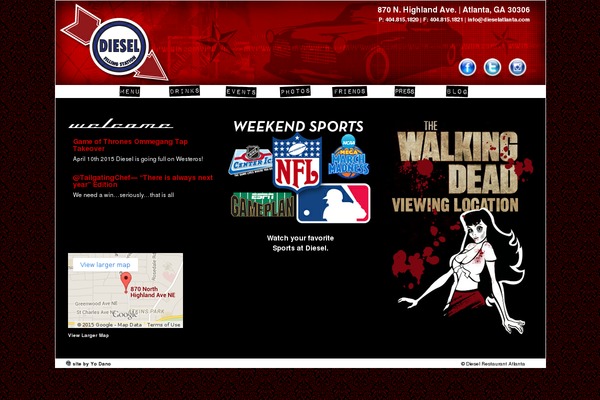Click 'We need a win…seriously…that is all' text
The width and height of the screenshot is (600, 400).
[x=123, y=195]
